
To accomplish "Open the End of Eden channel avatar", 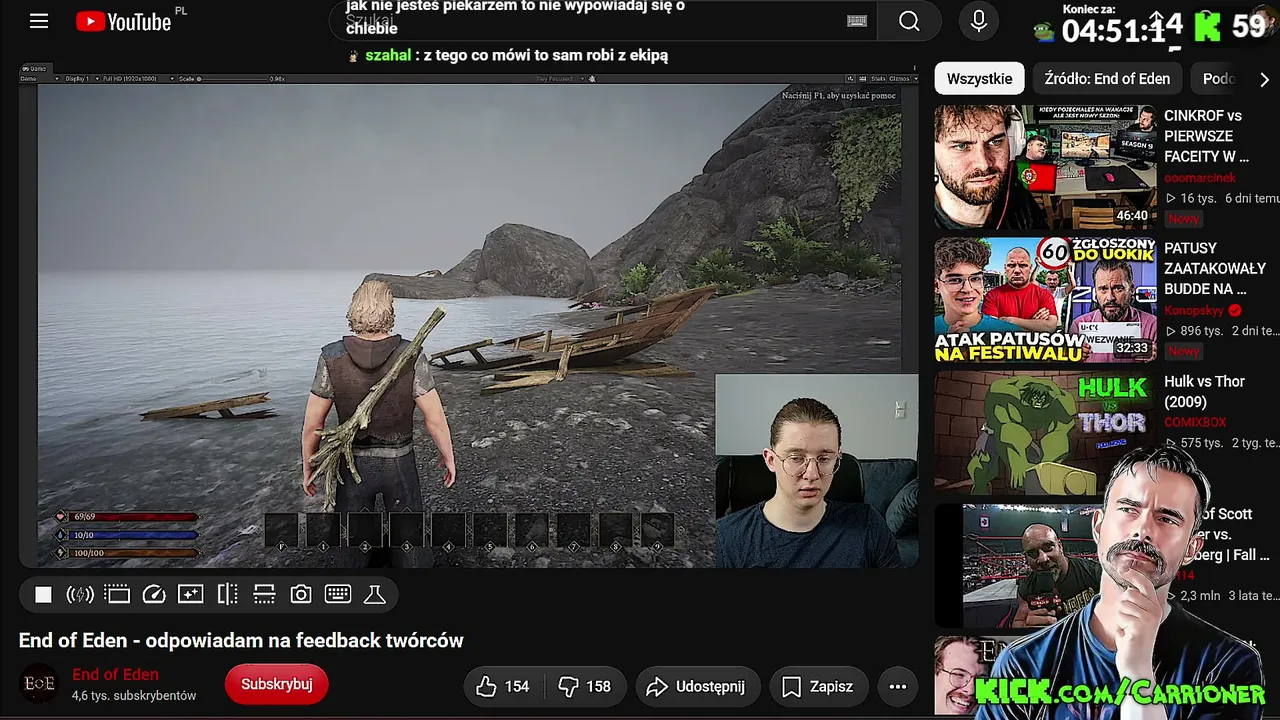I will coord(40,684).
